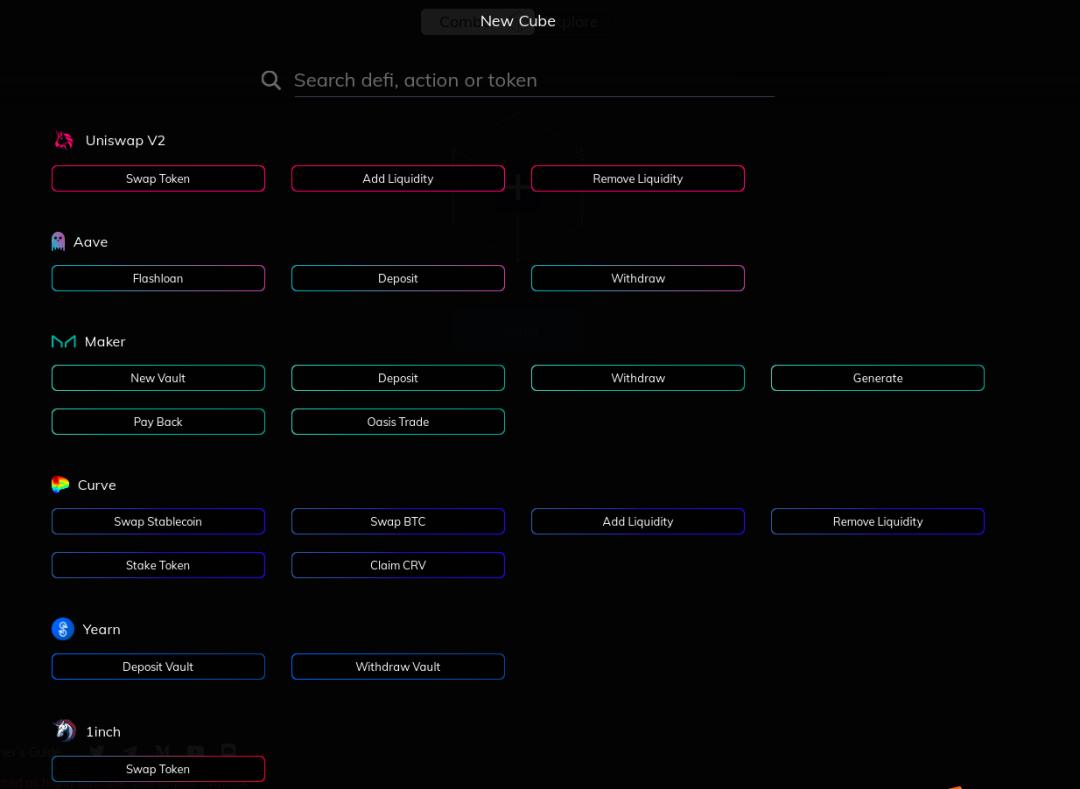
Task: Click the Maker logo icon
Action: coord(64,341)
